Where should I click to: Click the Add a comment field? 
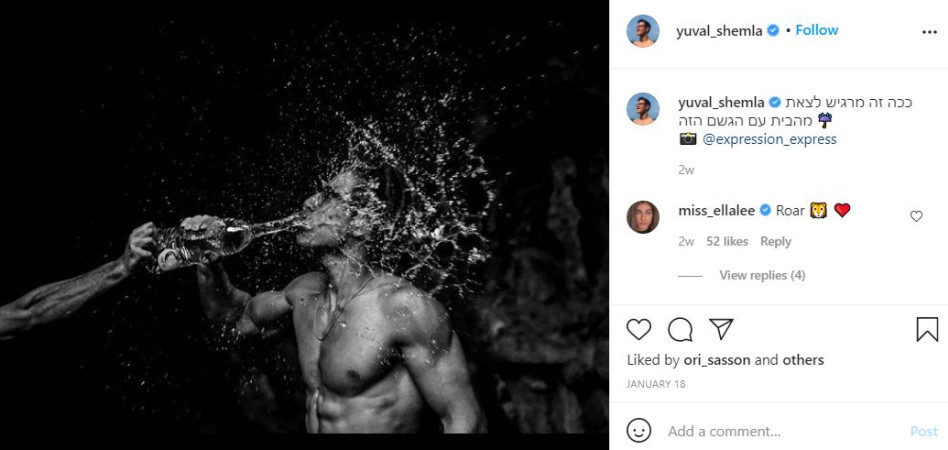[x=780, y=431]
